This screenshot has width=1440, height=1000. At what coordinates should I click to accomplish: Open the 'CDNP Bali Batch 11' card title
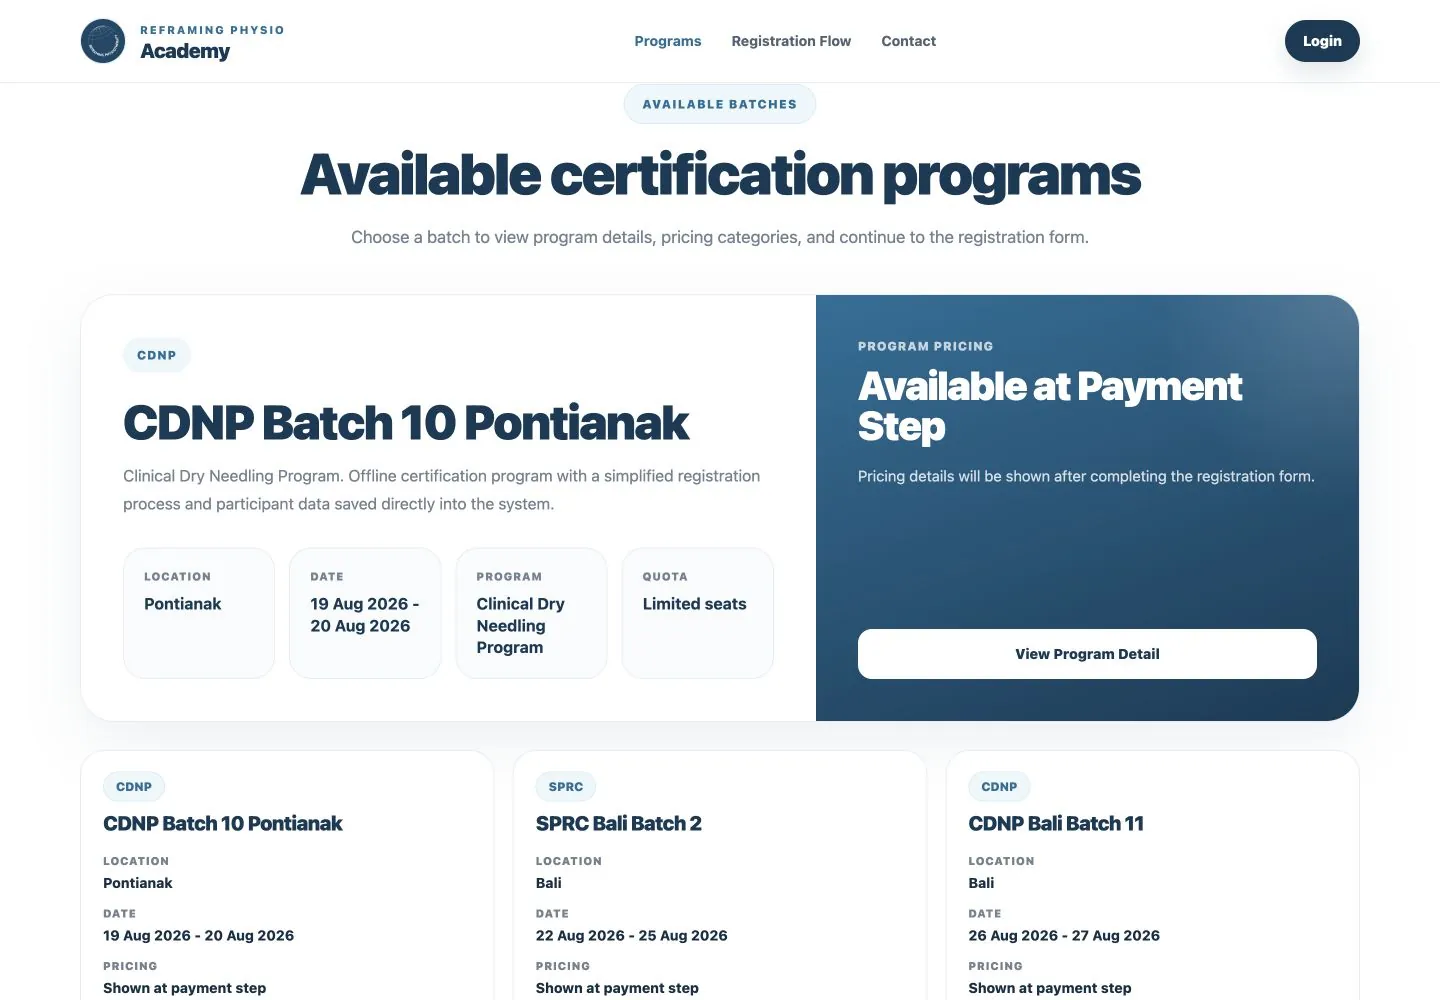(1056, 823)
